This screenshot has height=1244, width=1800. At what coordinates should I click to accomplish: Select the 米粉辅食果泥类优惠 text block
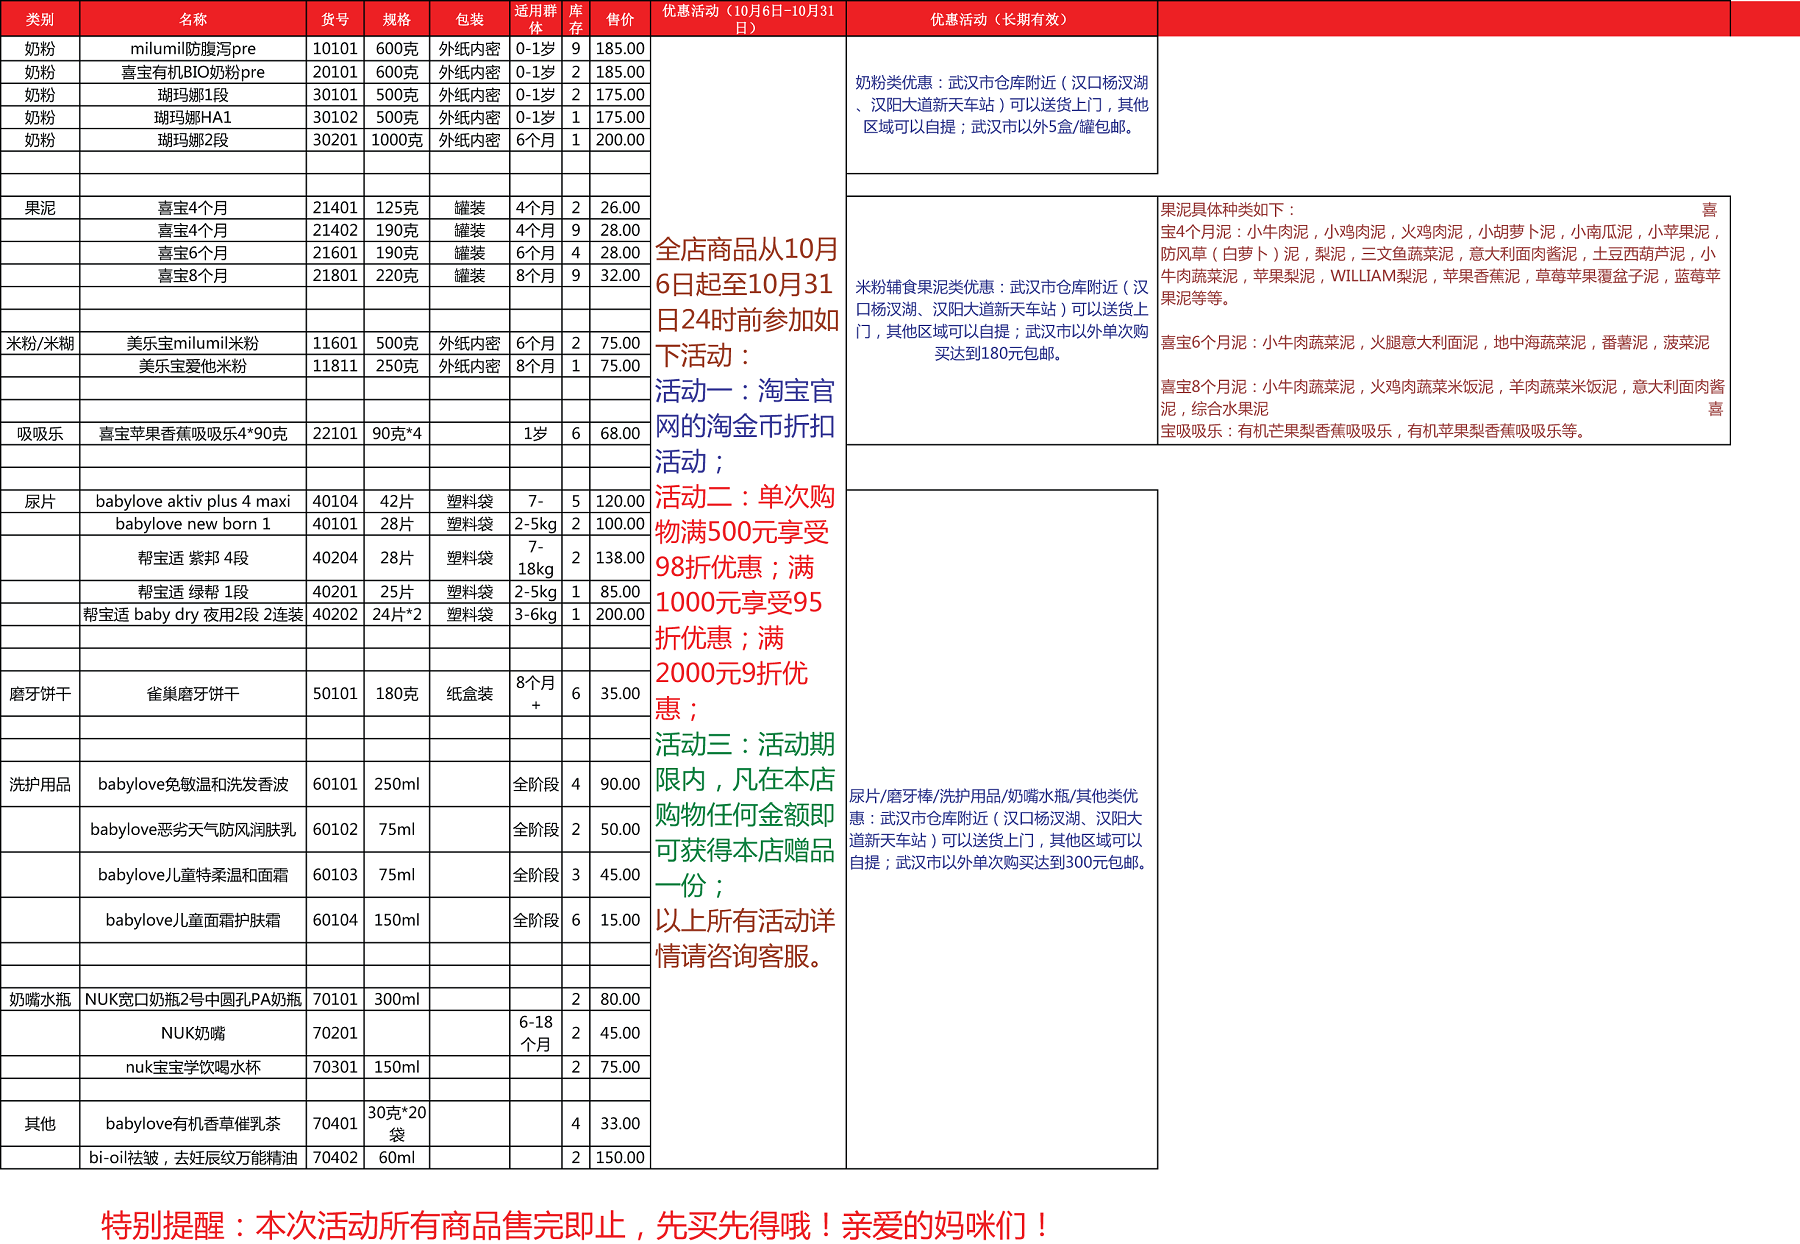click(1001, 320)
